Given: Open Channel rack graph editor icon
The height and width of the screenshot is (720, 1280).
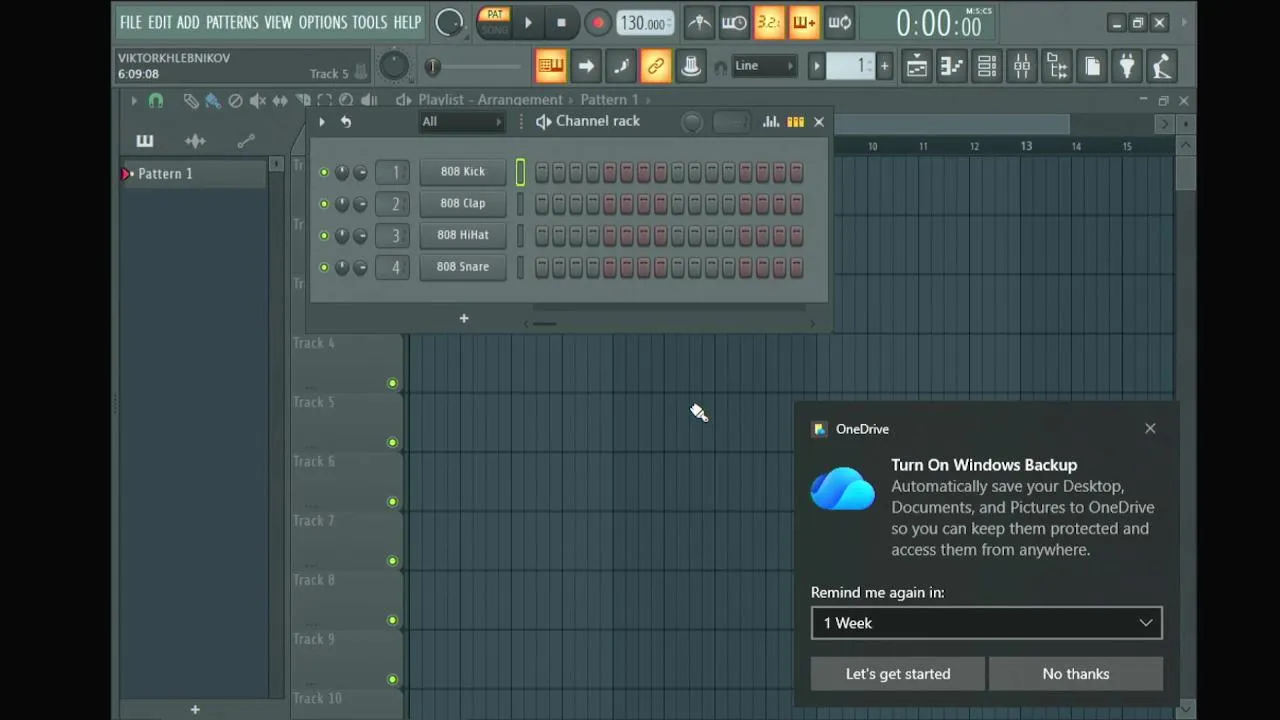Looking at the screenshot, I should pyautogui.click(x=771, y=121).
